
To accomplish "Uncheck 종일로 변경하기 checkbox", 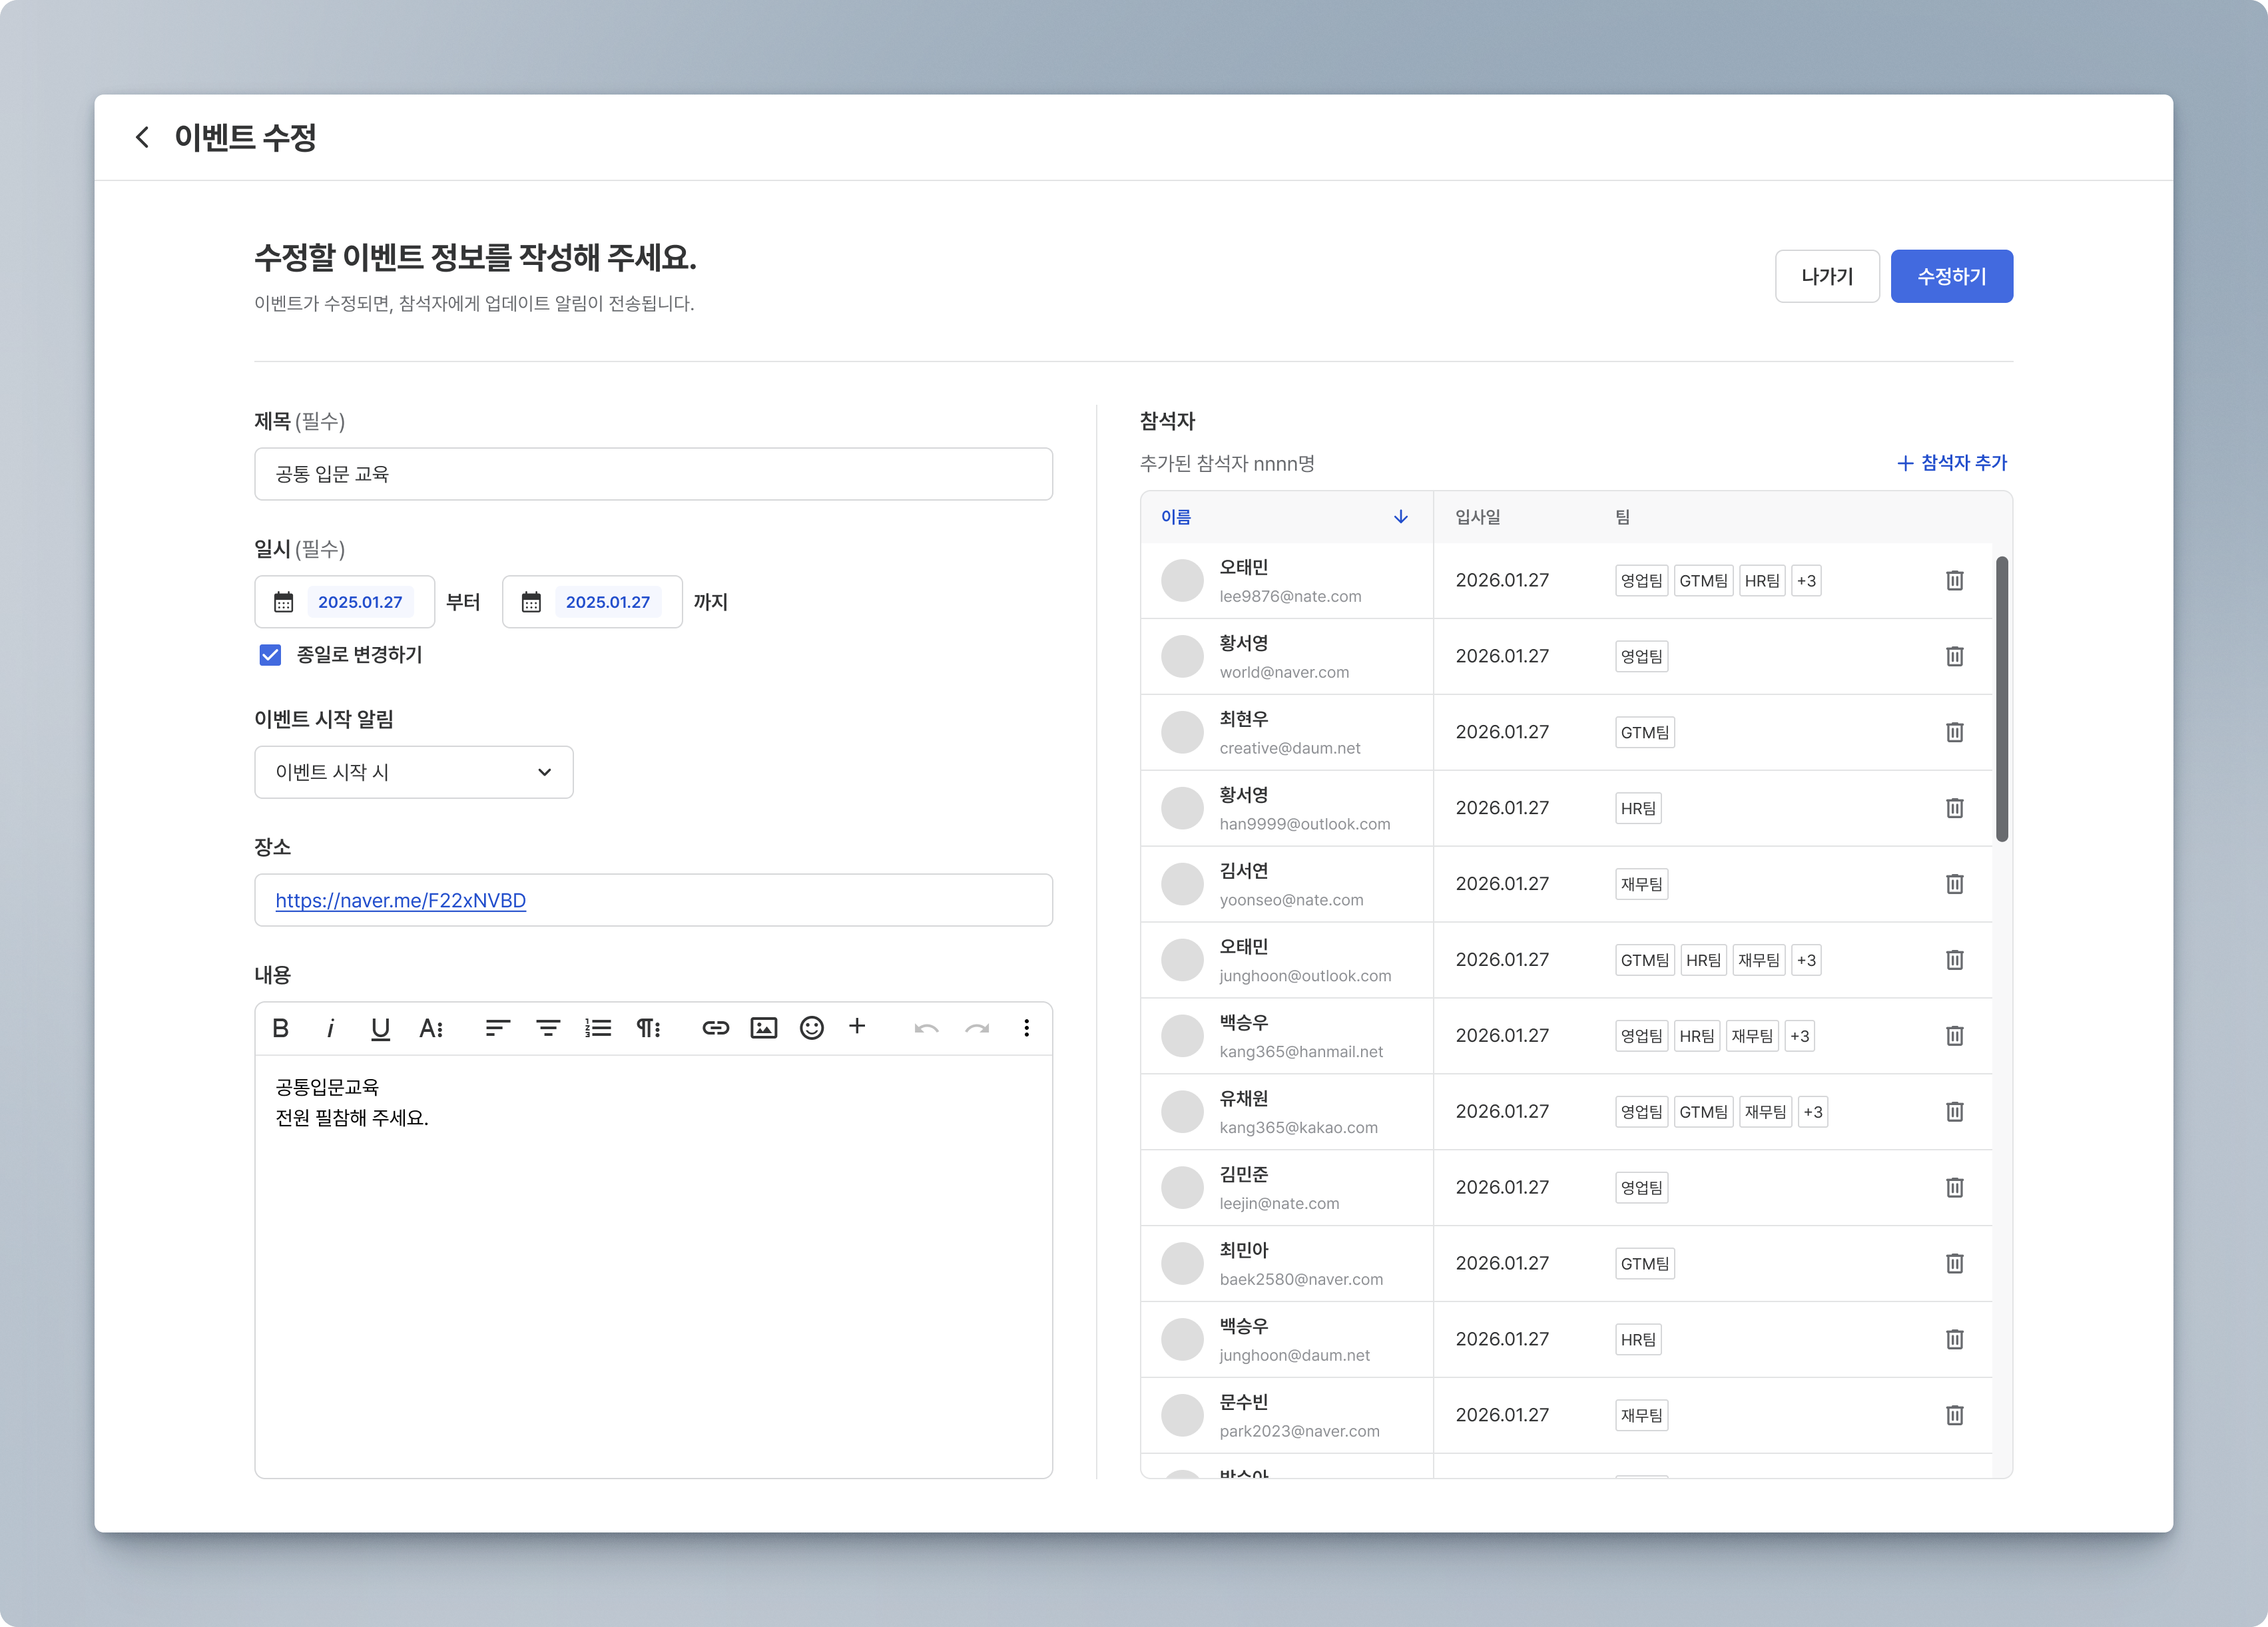I will pyautogui.click(x=270, y=655).
